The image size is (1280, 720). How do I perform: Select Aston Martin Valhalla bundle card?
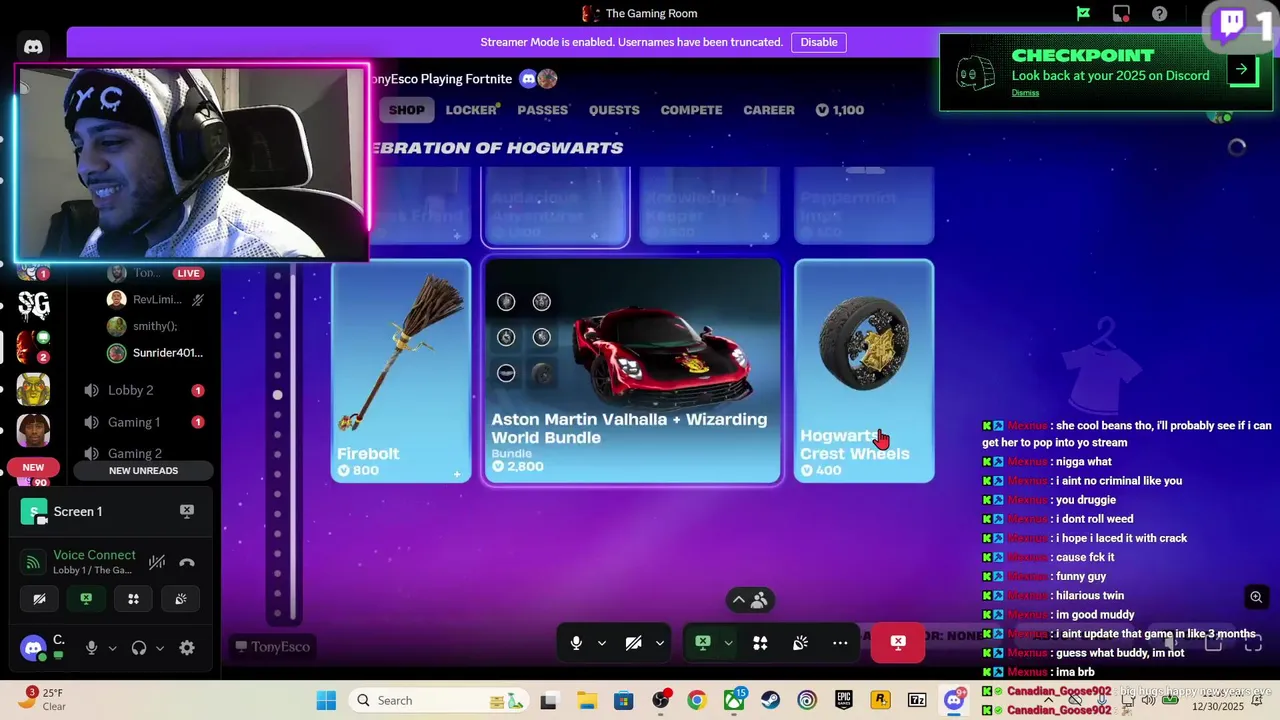(632, 371)
